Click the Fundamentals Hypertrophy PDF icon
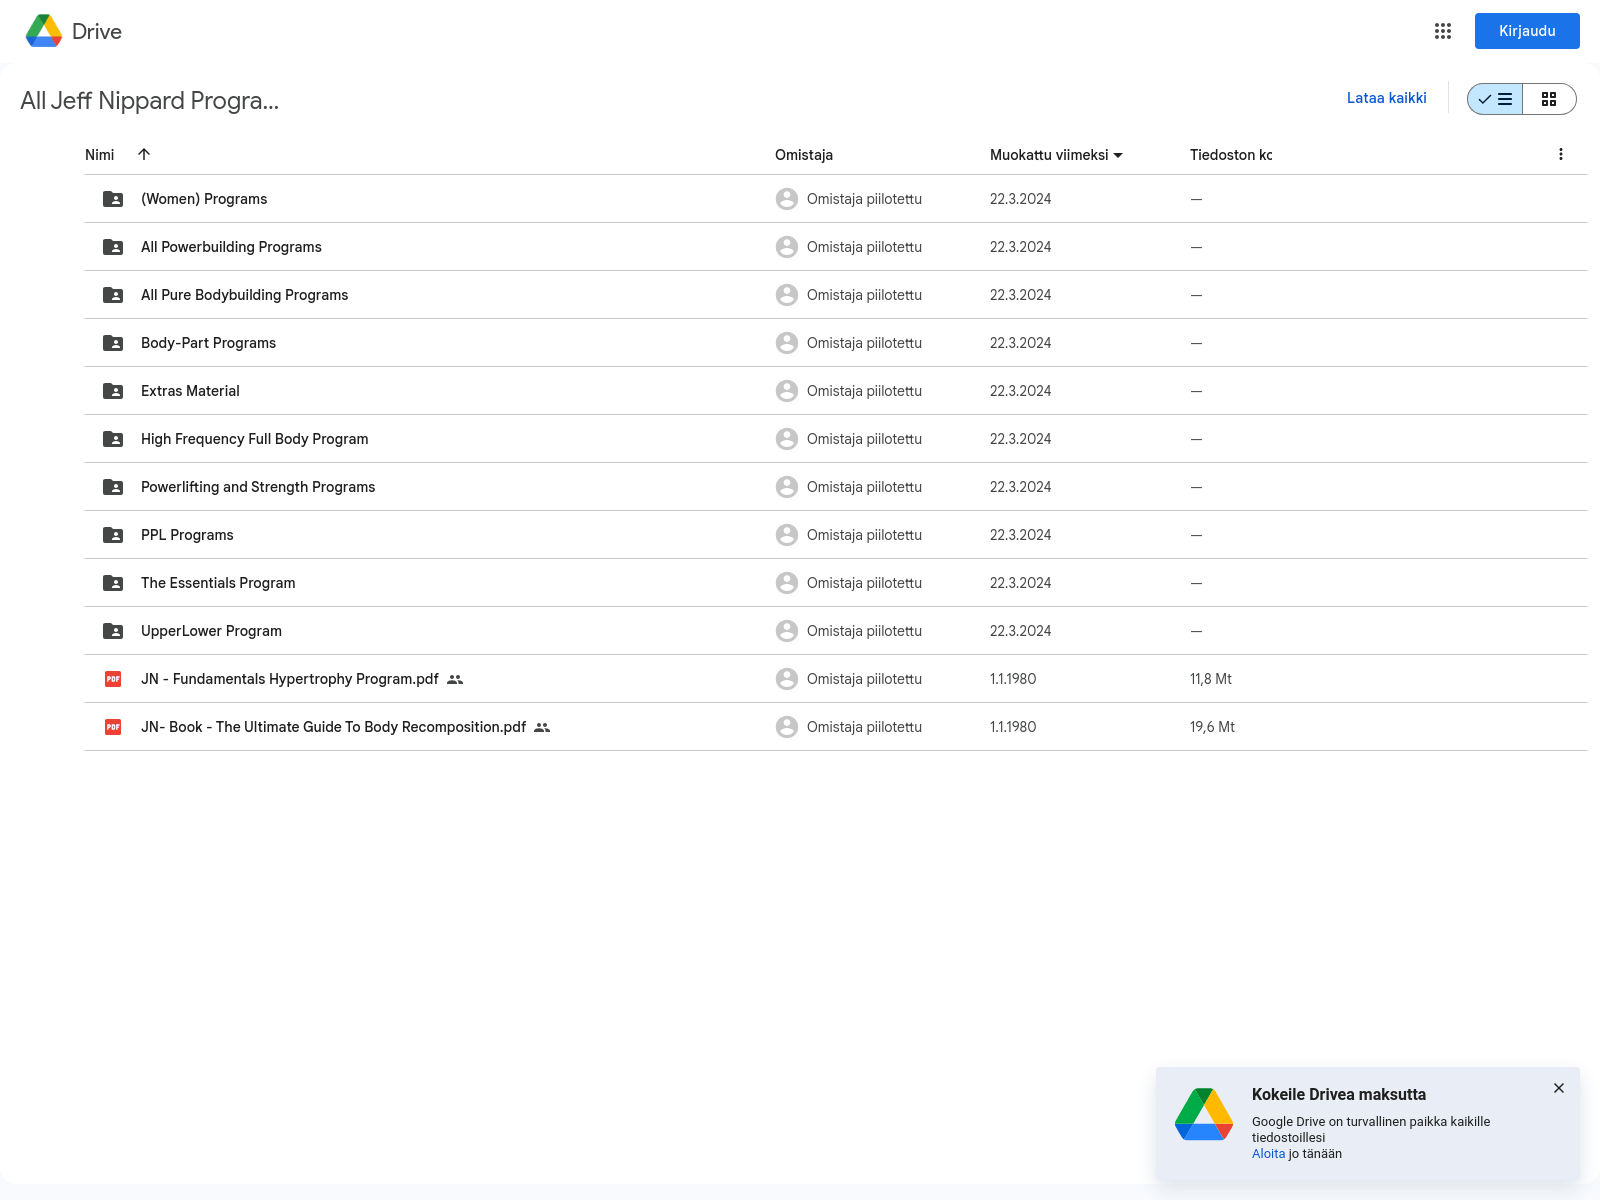Screen dimensions: 1600x1200 click(113, 679)
